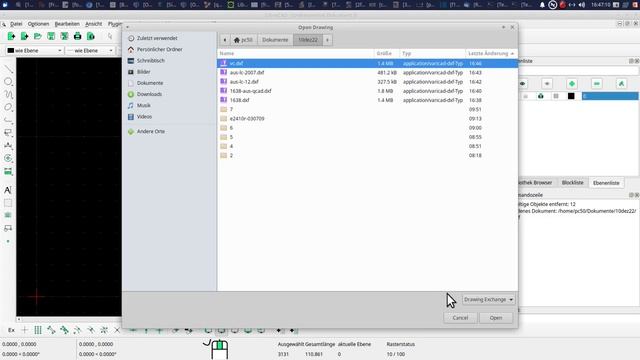Open the Bearbeiten menu

point(67,24)
